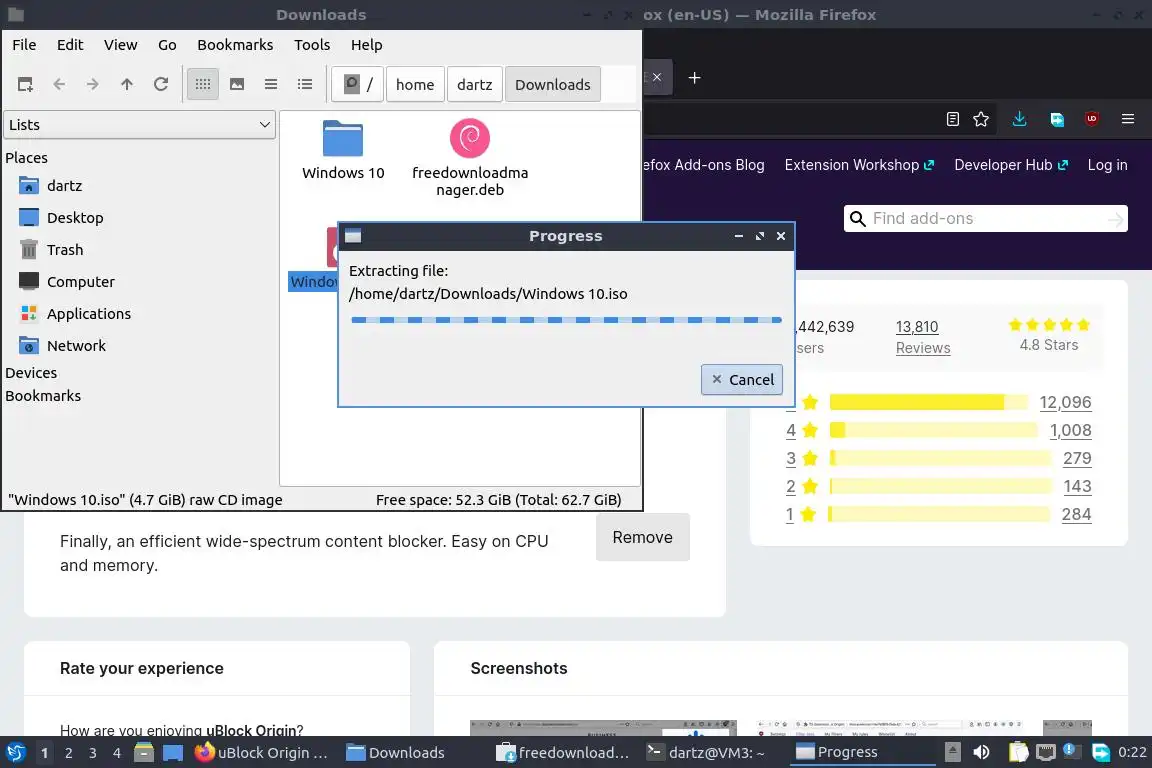Viewport: 1152px width, 768px height.
Task: Open the View menu
Action: click(120, 45)
